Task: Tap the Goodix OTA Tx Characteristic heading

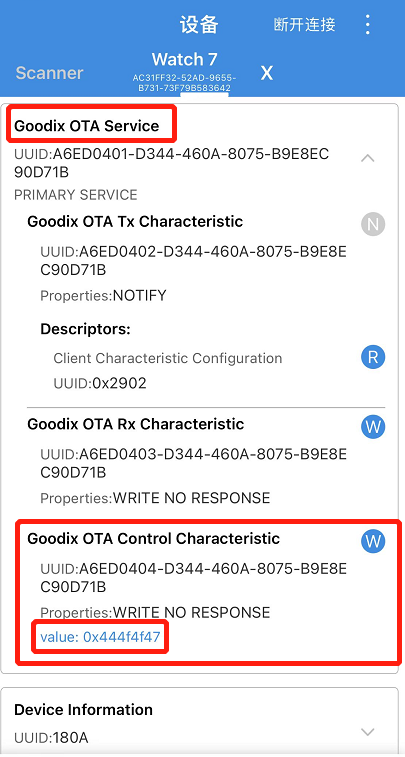Action: coord(135,222)
